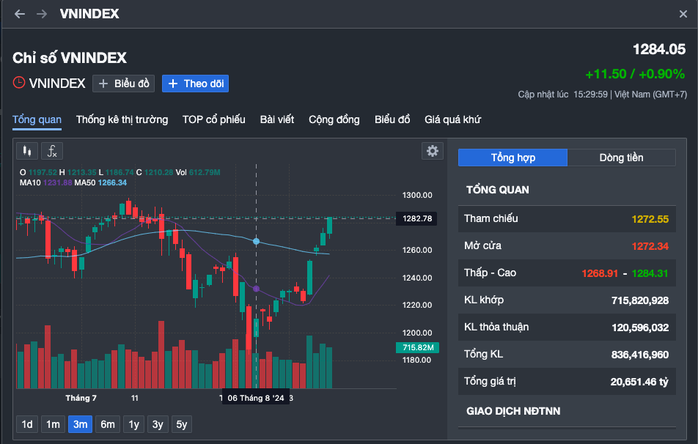Image resolution: width=698 pixels, height=444 pixels.
Task: Click the MA50 legend value 1266.34
Action: 112,183
